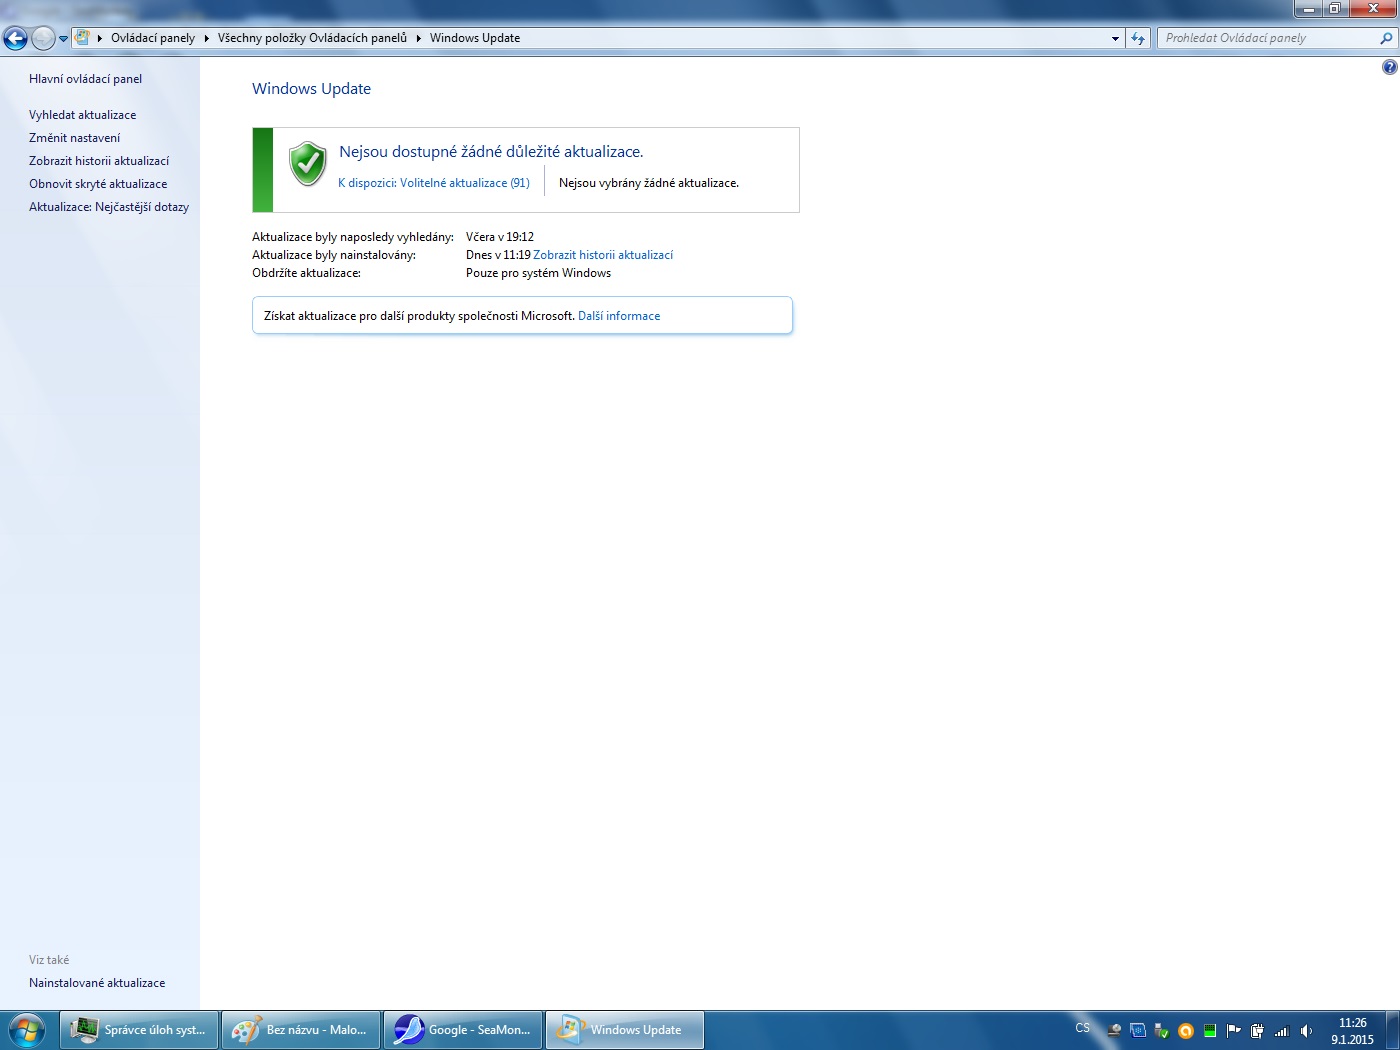
Task: Open Hlavní ovládací panel
Action: [86, 79]
